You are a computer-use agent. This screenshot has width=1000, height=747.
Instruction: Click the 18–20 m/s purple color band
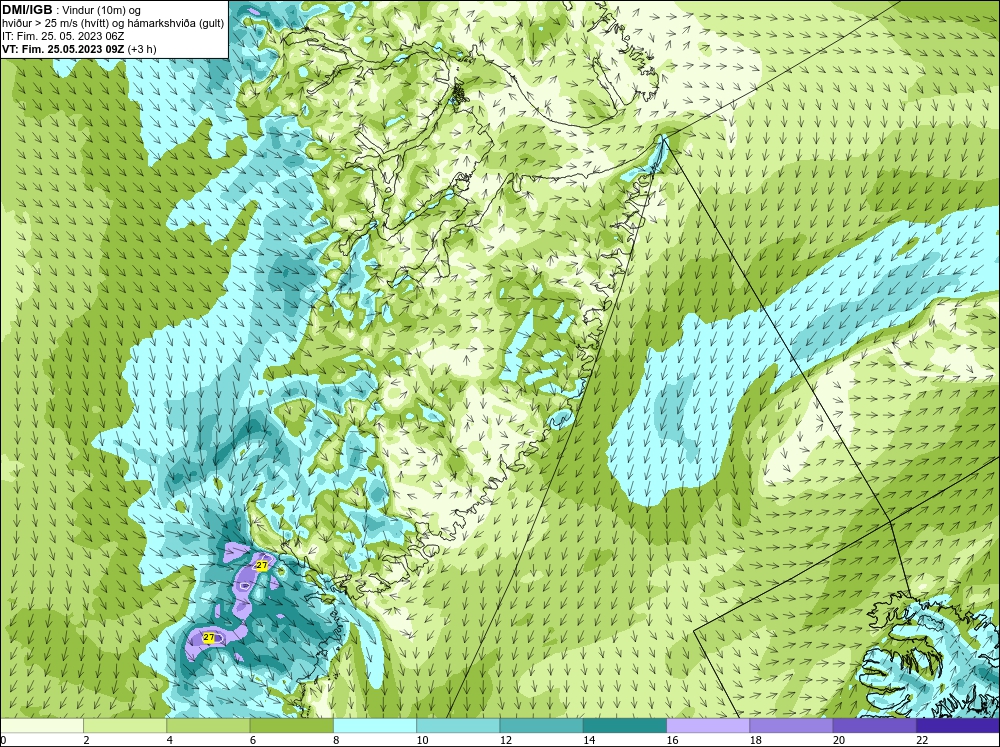791,726
